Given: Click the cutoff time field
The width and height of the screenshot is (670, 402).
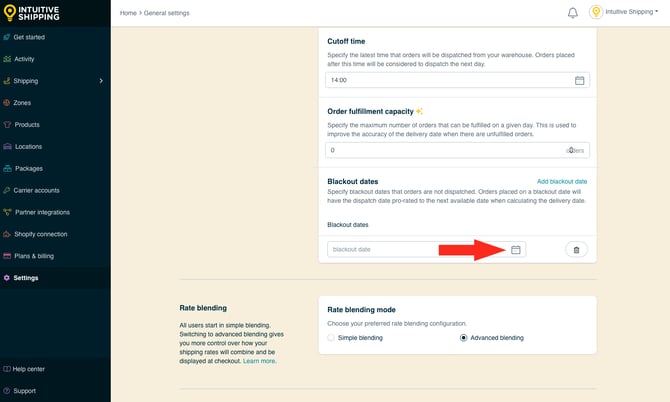Looking at the screenshot, I should click(448, 80).
